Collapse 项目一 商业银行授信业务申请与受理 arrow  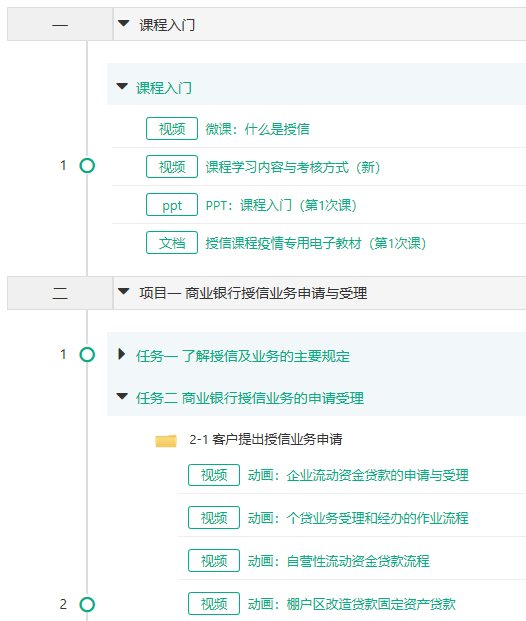click(x=124, y=292)
